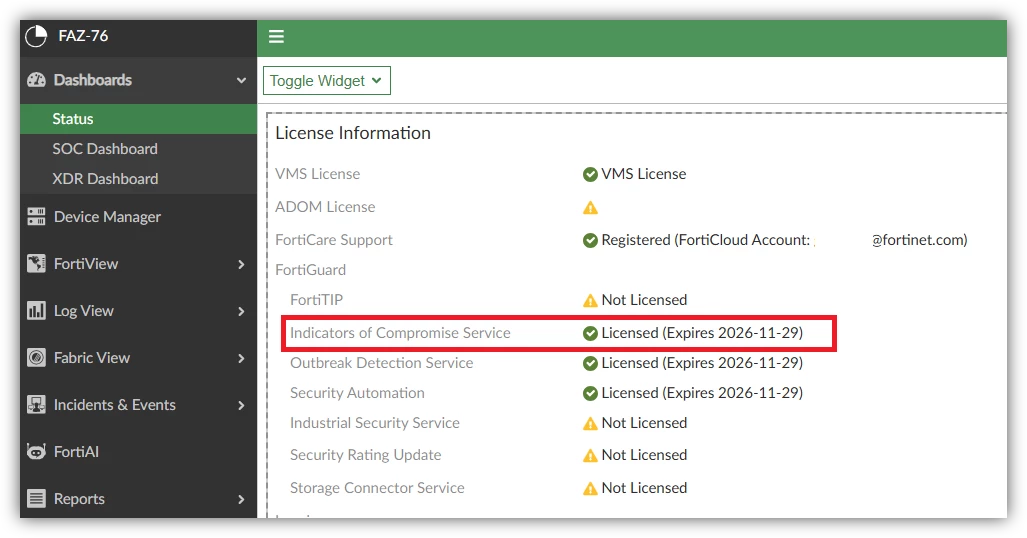1027x538 pixels.
Task: Click the FortiTIP warning triangle icon
Action: (x=590, y=301)
